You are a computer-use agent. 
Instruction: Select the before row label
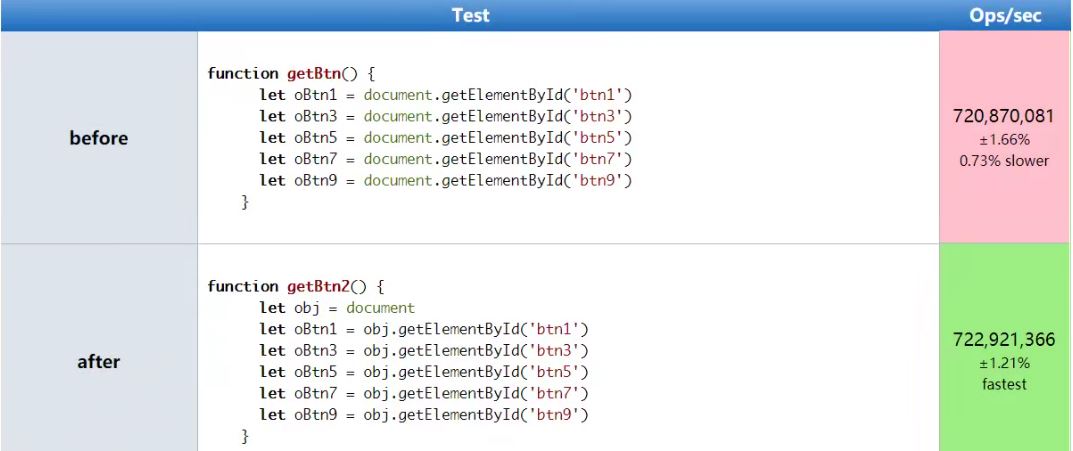99,138
